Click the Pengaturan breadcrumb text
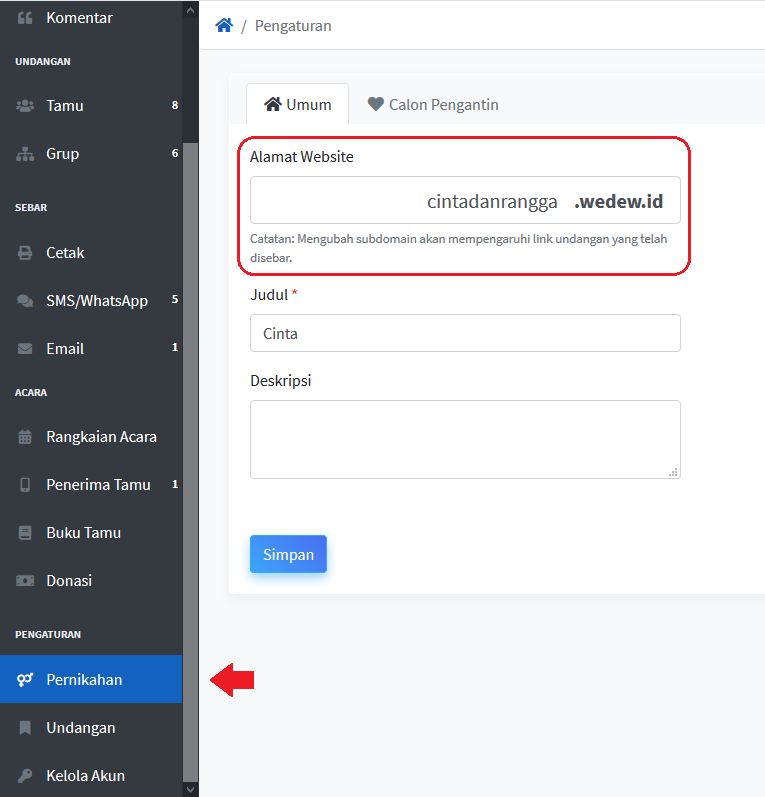Image resolution: width=765 pixels, height=797 pixels. [x=293, y=25]
